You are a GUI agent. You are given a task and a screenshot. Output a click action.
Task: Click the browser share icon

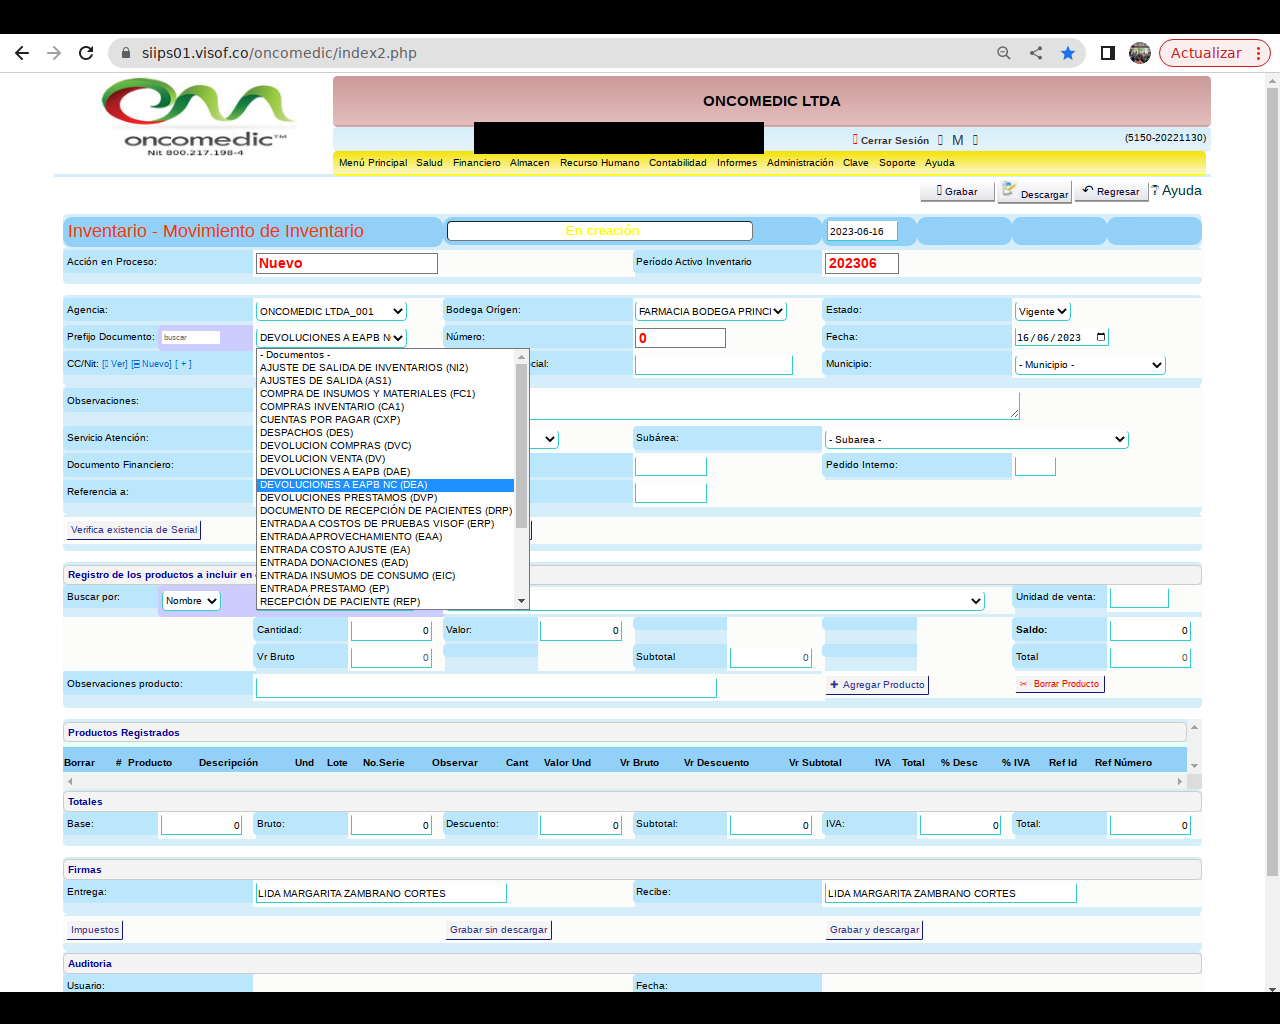[x=1036, y=53]
